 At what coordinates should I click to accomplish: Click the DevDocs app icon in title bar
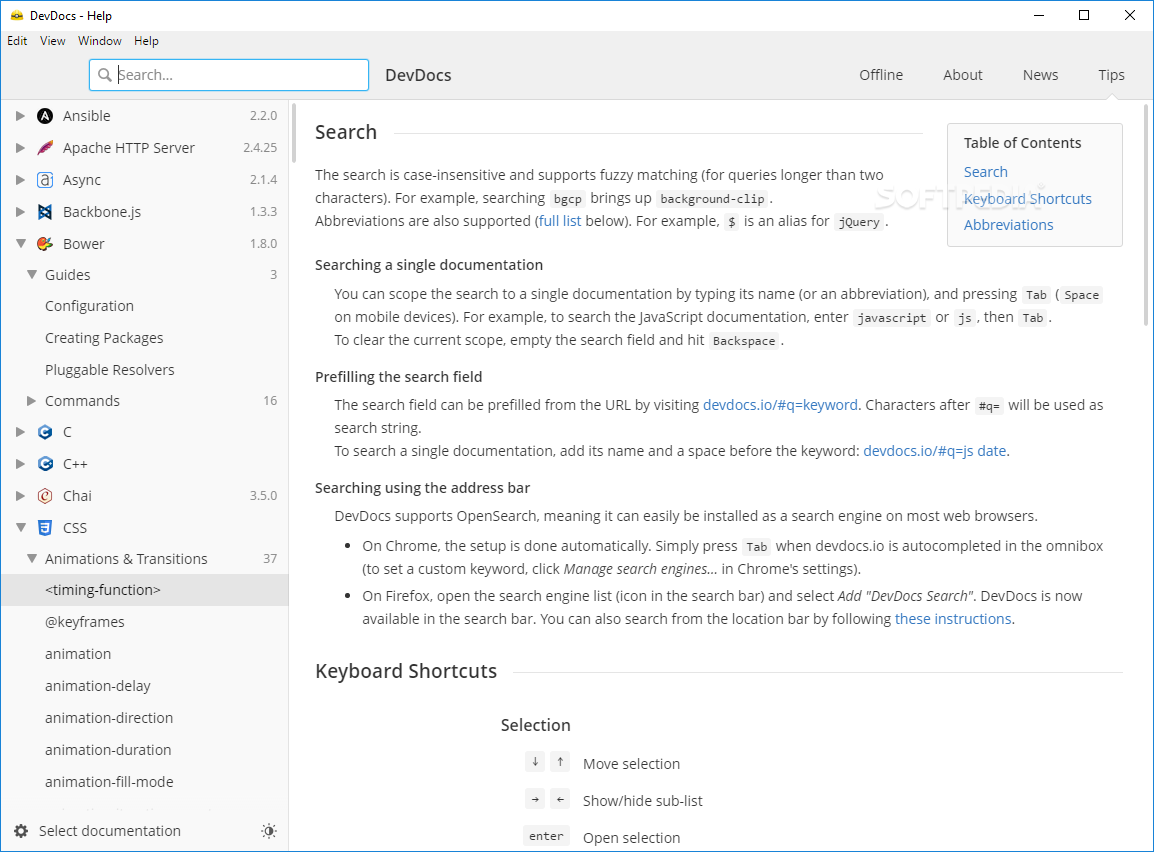pos(16,15)
